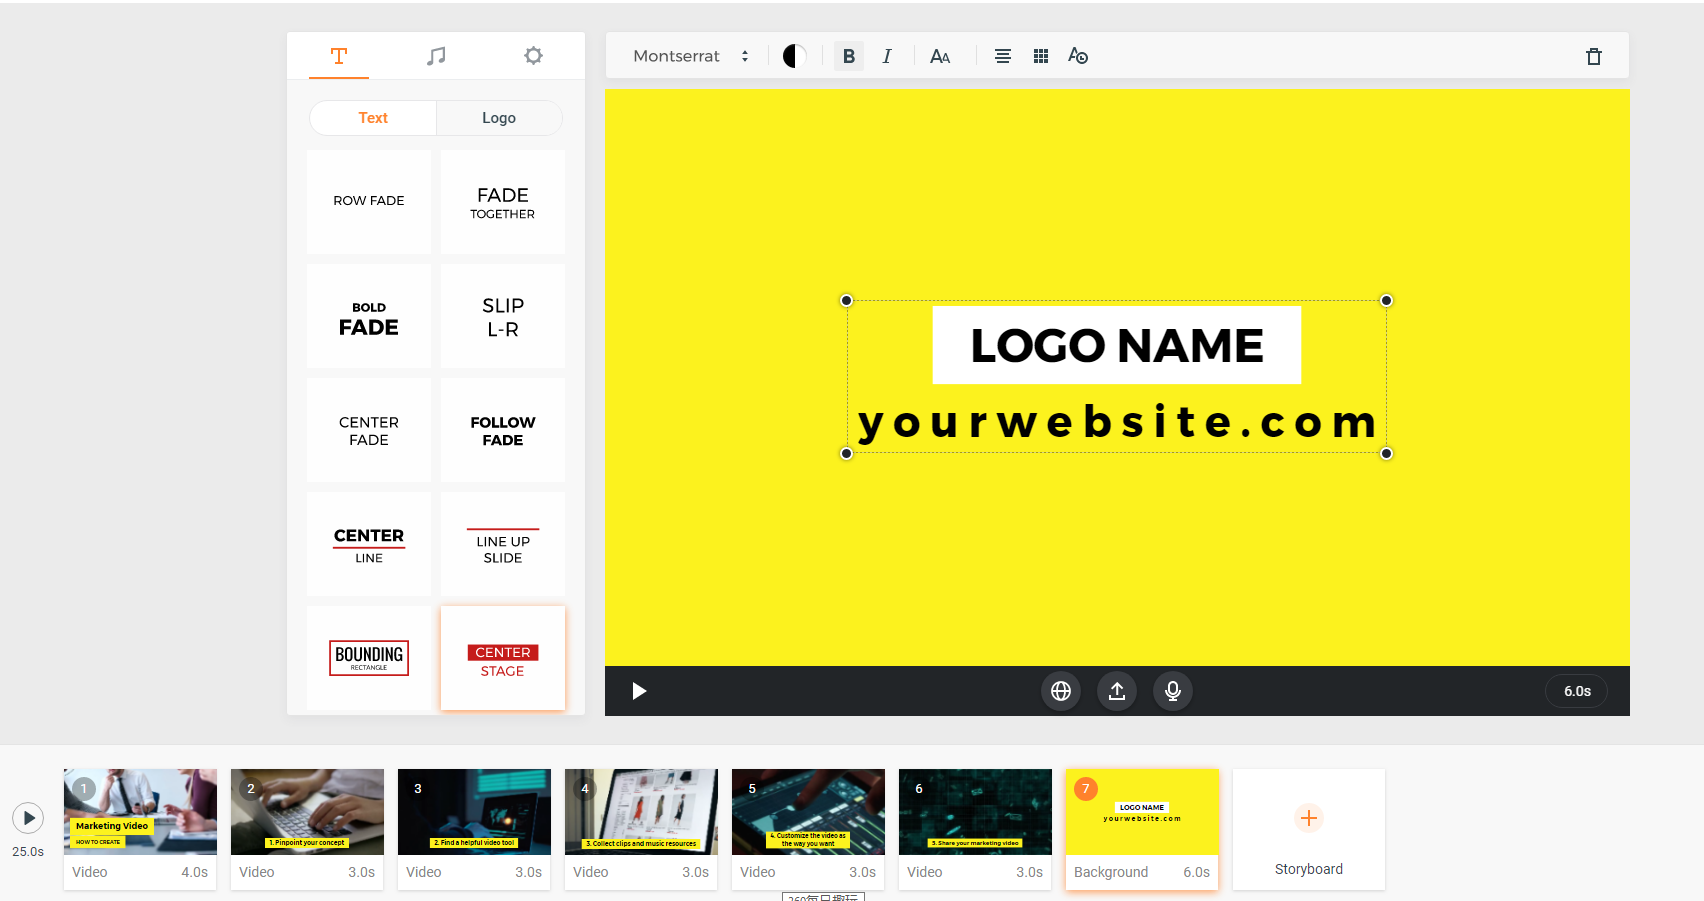Click the upload icon in preview bar
Viewport: 1704px width, 901px height.
1117,691
